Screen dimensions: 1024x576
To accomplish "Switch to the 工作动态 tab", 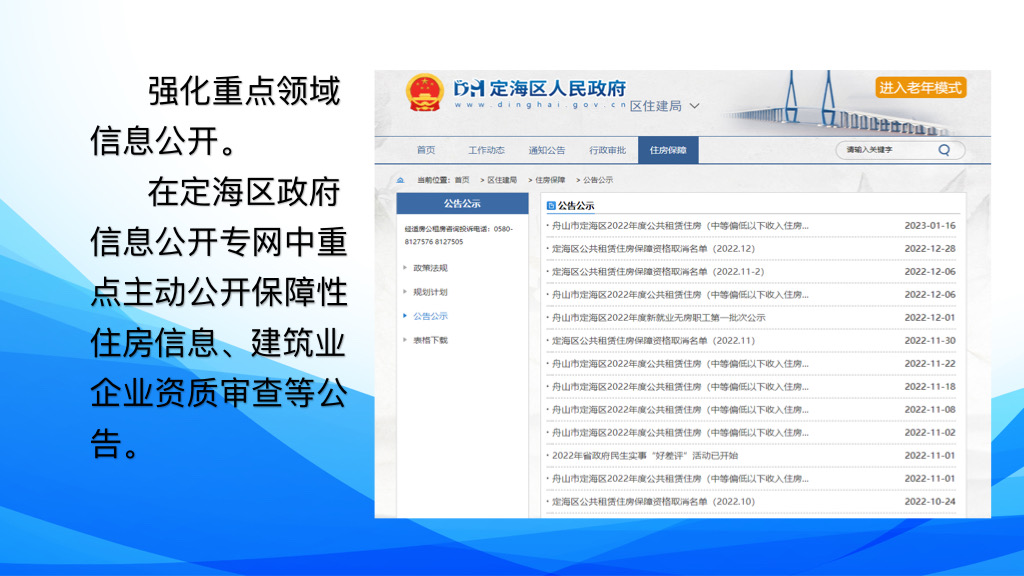I will [486, 150].
